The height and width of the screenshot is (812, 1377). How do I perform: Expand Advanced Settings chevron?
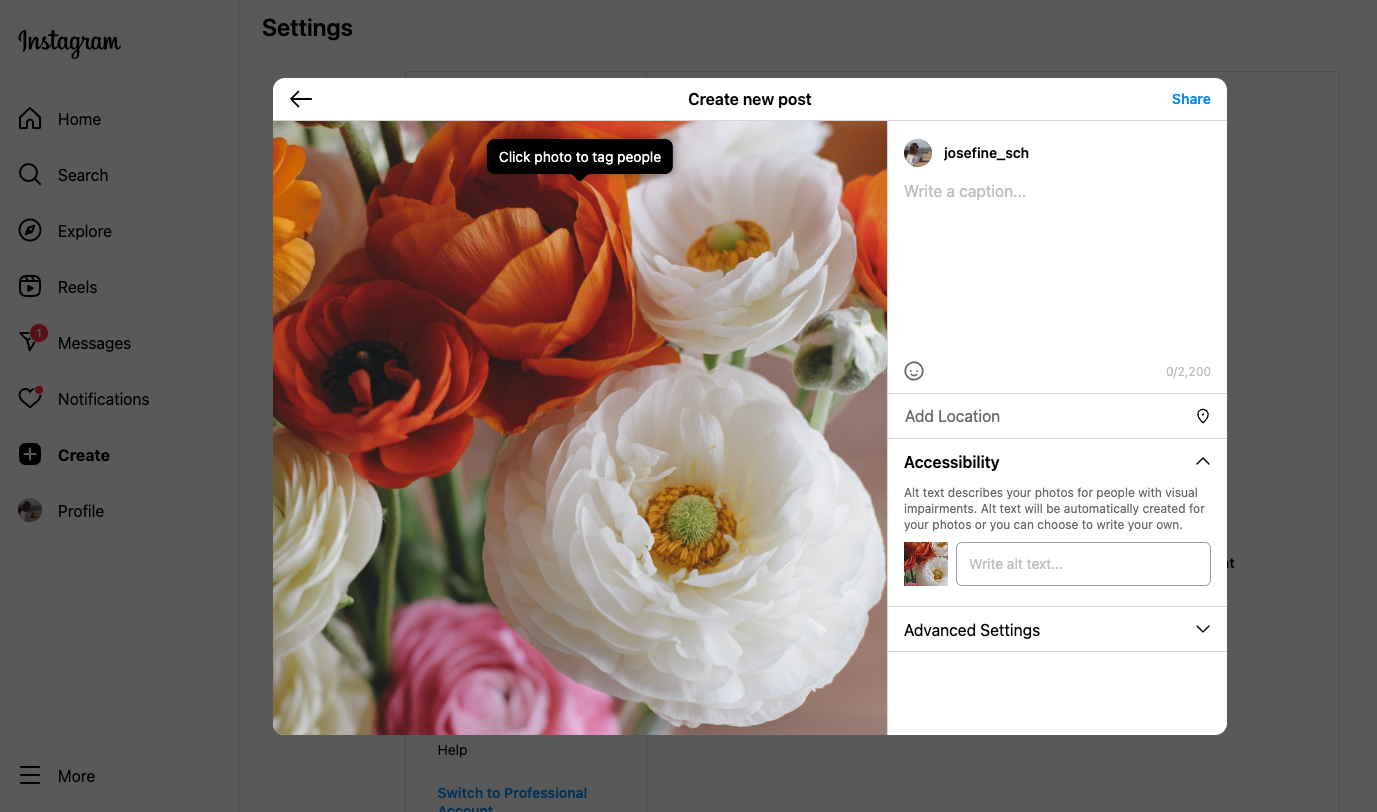[1203, 630]
